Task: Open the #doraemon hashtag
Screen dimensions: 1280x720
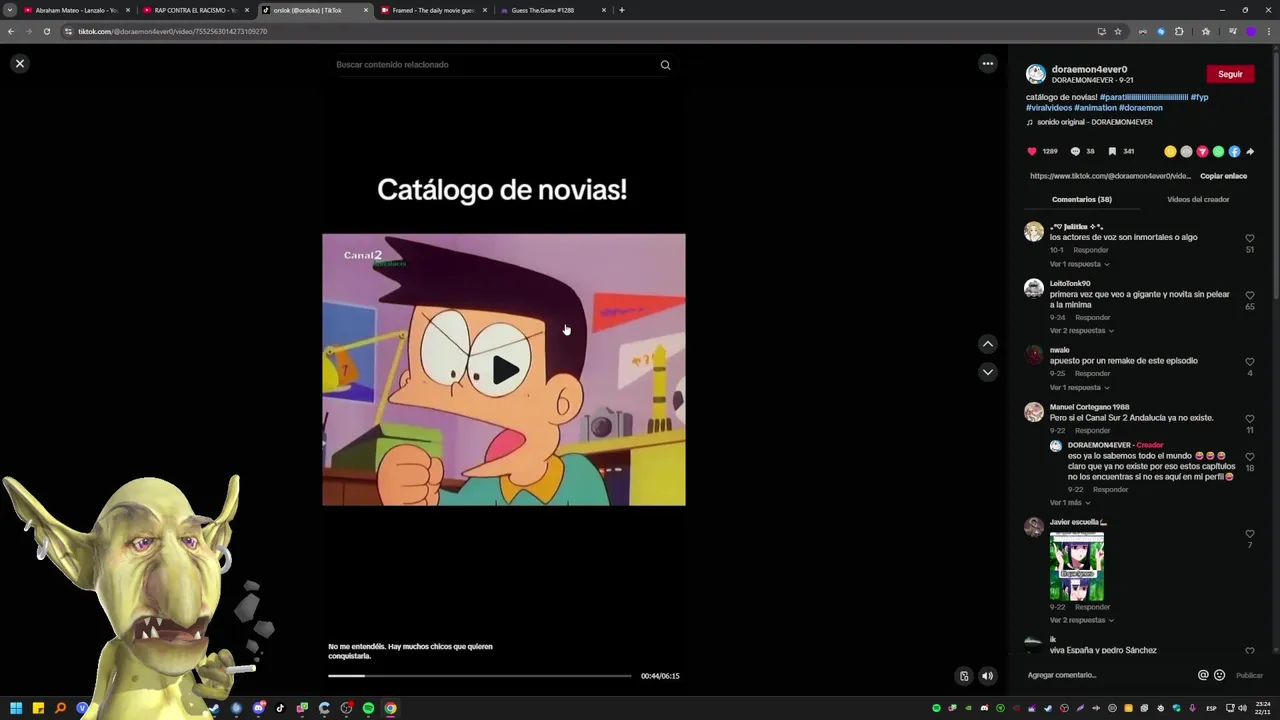Action: [x=1141, y=107]
